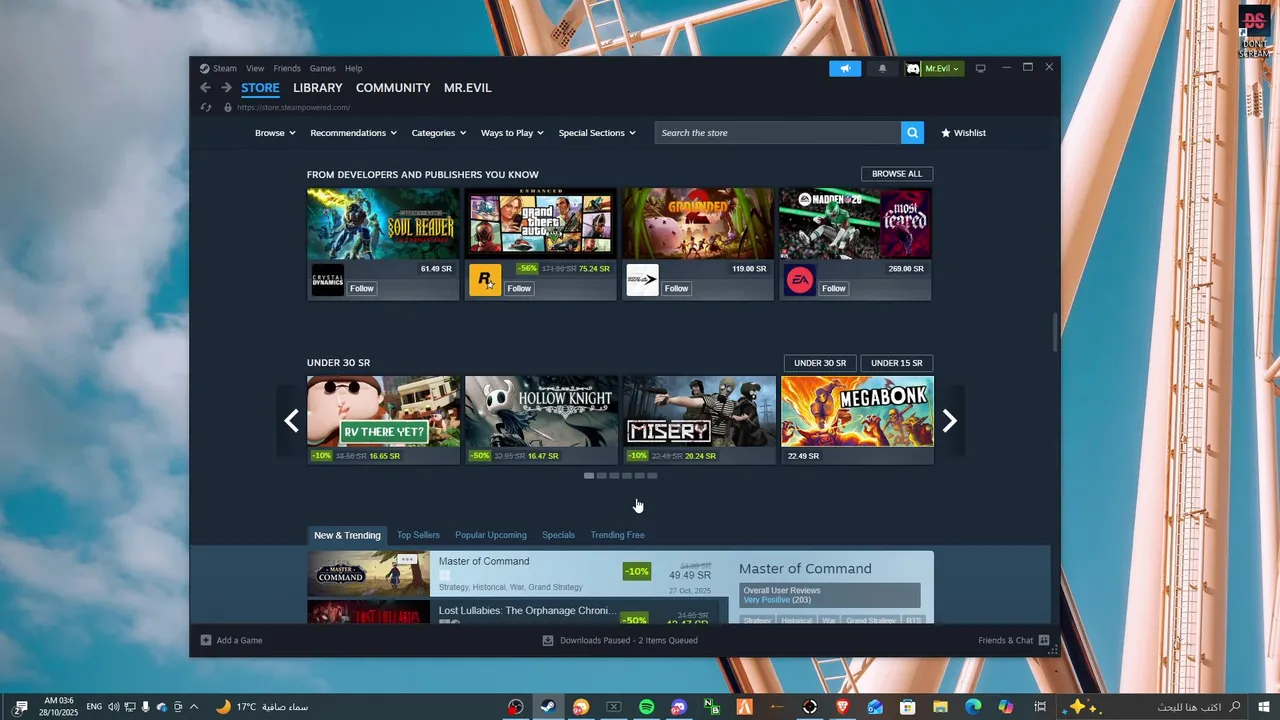Click the UNDER 30 SR filter button
The image size is (1280, 720).
click(x=820, y=363)
